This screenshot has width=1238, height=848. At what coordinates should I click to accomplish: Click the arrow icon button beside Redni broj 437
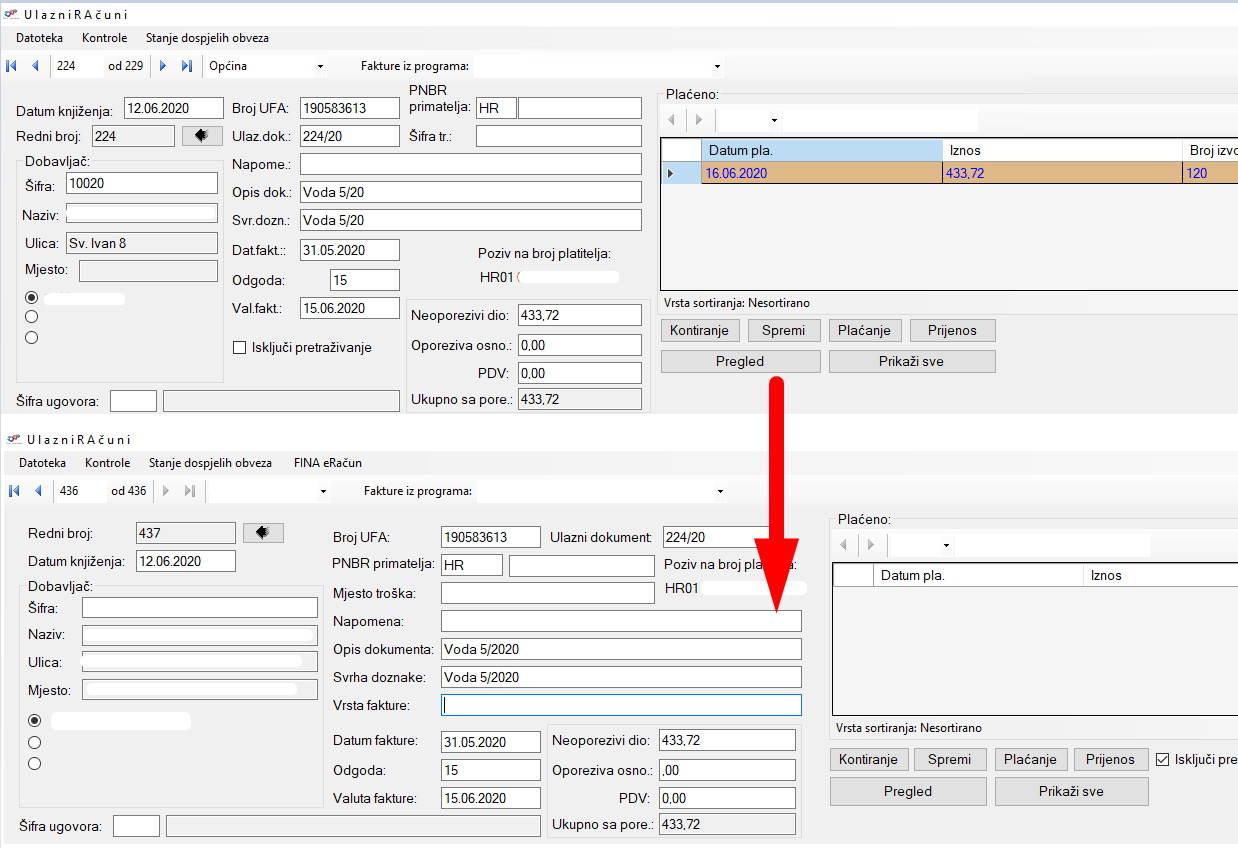tap(263, 533)
